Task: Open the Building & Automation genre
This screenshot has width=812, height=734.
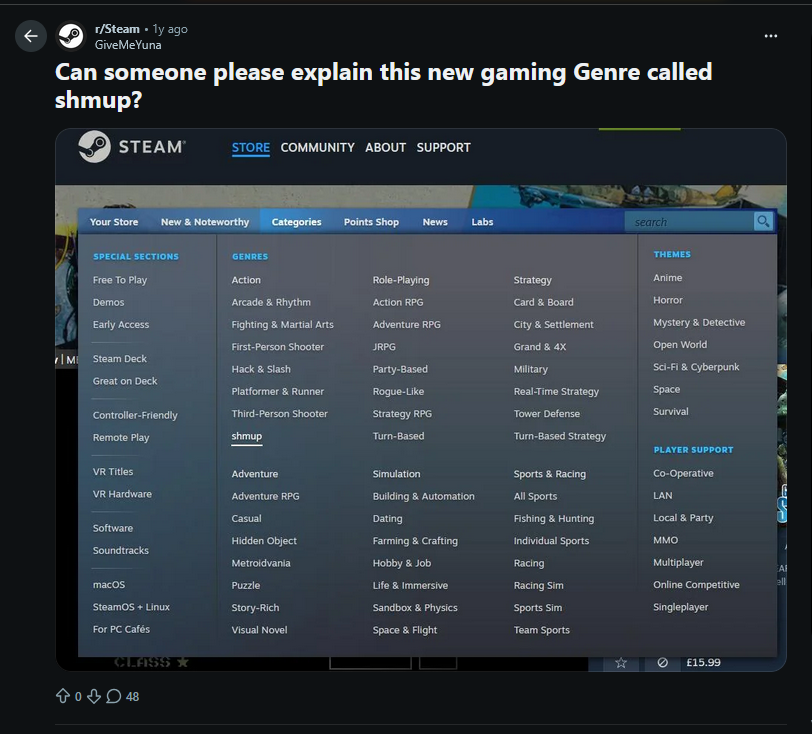Action: tap(423, 496)
